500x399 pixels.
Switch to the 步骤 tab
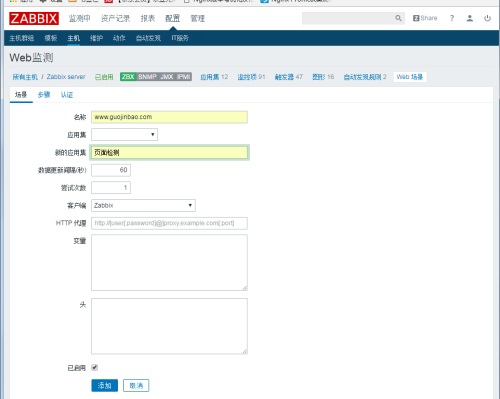pos(44,95)
